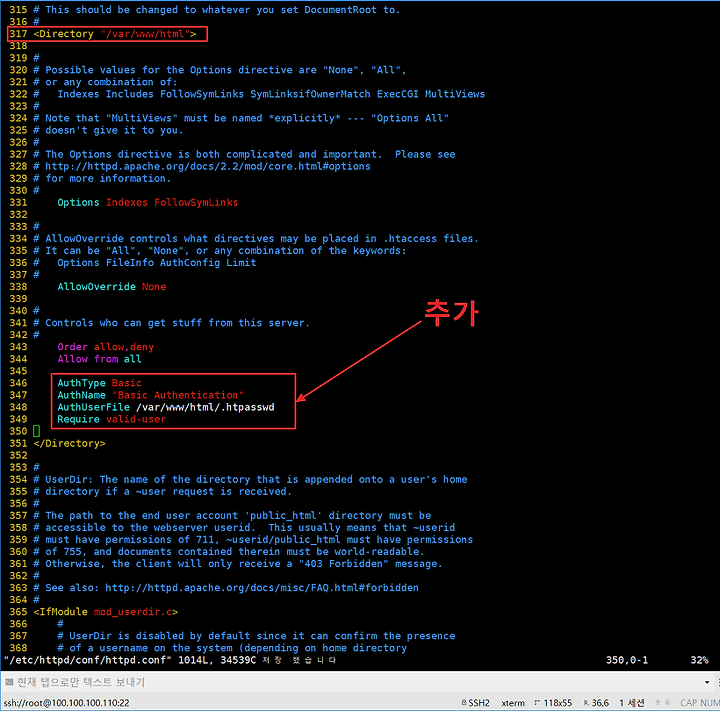The height and width of the screenshot is (711, 720).
Task: Click the <IfModule mod_userdir.c> line
Action: pos(106,612)
